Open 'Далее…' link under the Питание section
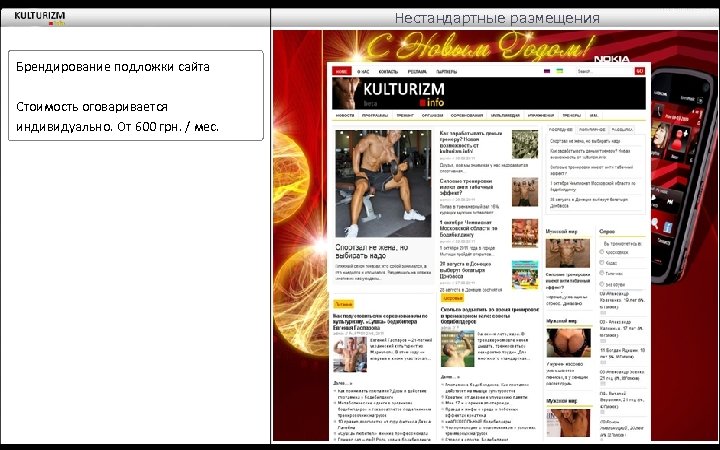Screen dimensions: 720x450 click(x=342, y=382)
